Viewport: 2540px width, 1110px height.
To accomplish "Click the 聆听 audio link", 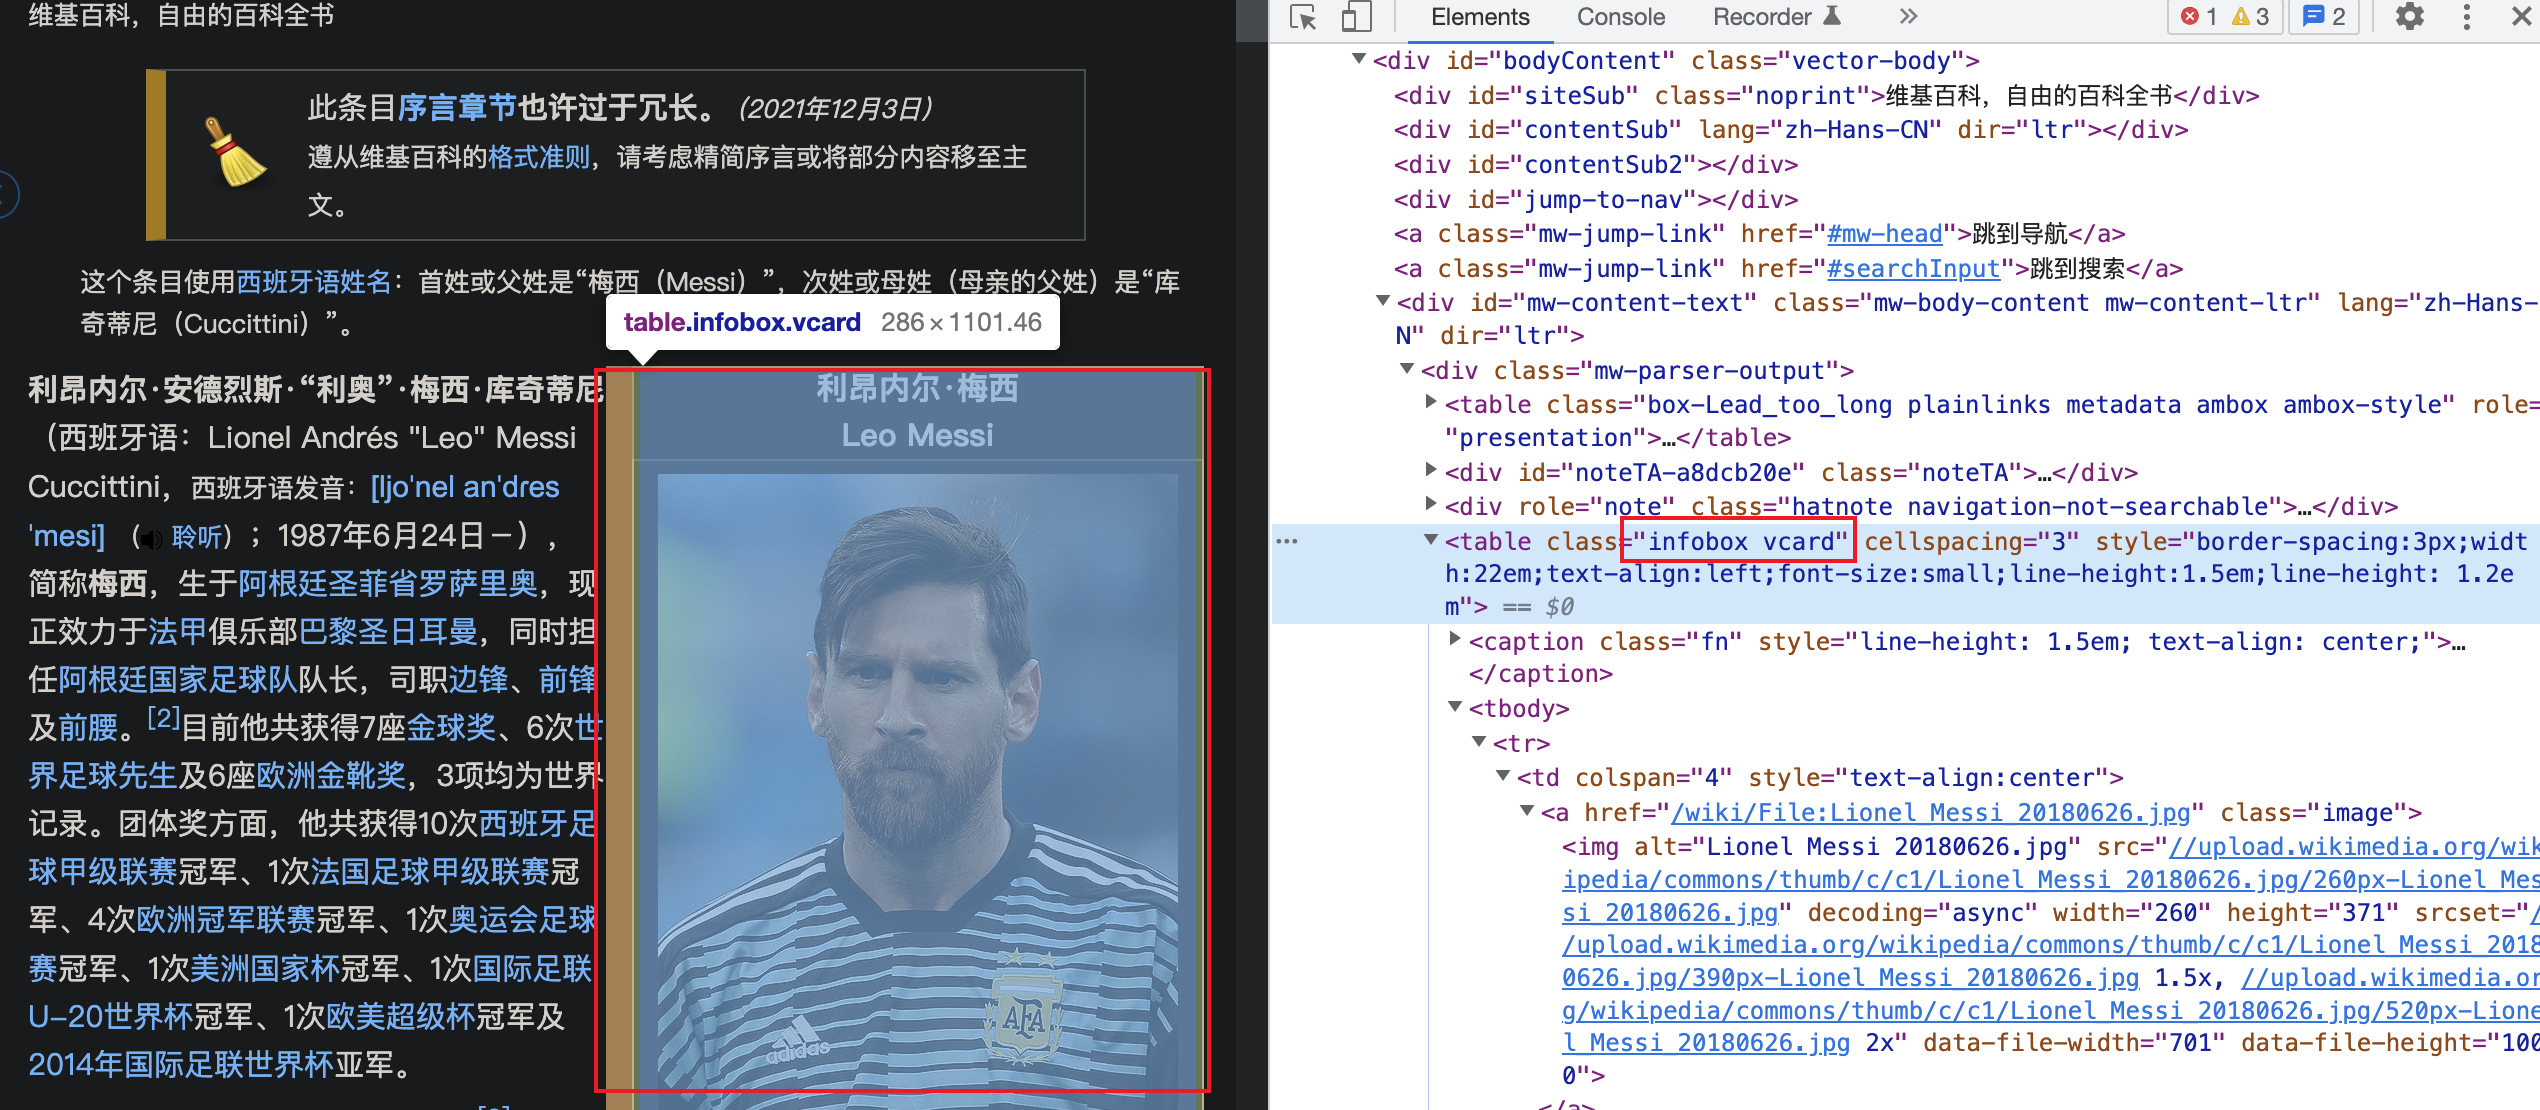I will pyautogui.click(x=198, y=537).
